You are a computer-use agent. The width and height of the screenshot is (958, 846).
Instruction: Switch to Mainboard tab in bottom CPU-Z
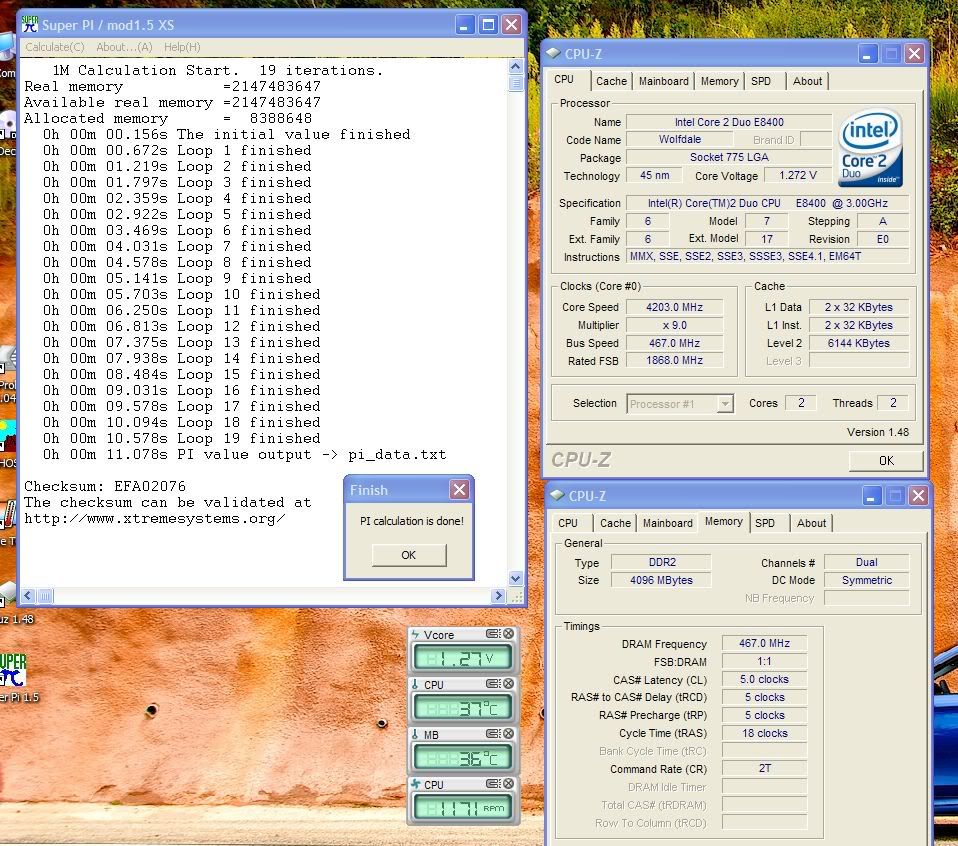pos(668,523)
